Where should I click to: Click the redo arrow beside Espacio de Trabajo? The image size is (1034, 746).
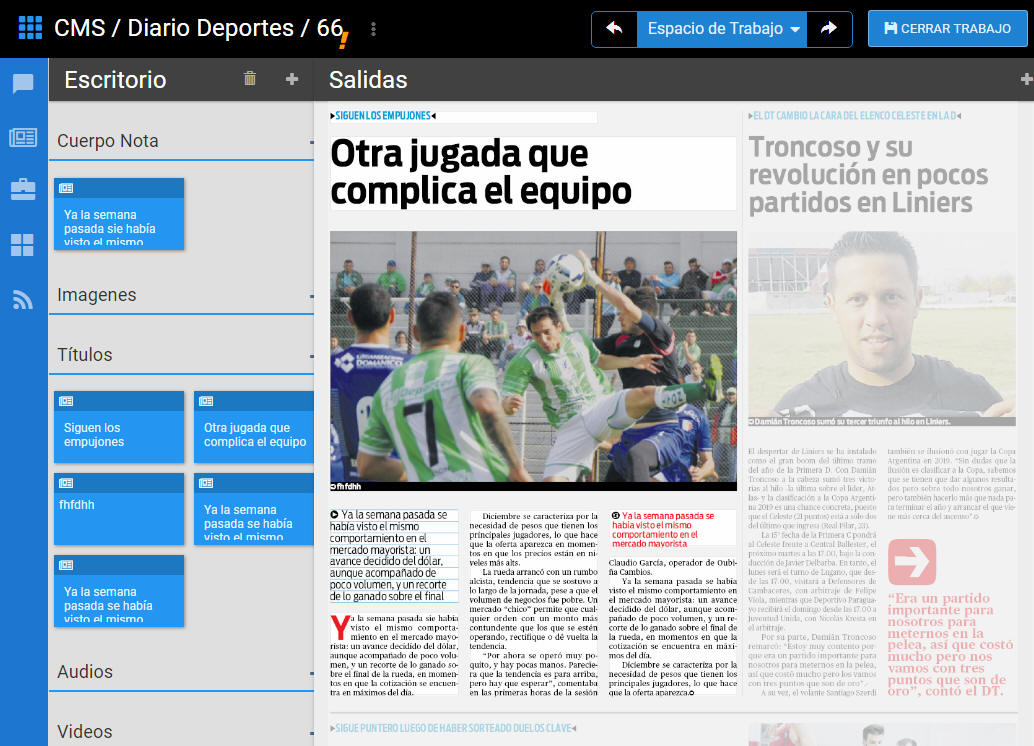pyautogui.click(x=829, y=29)
